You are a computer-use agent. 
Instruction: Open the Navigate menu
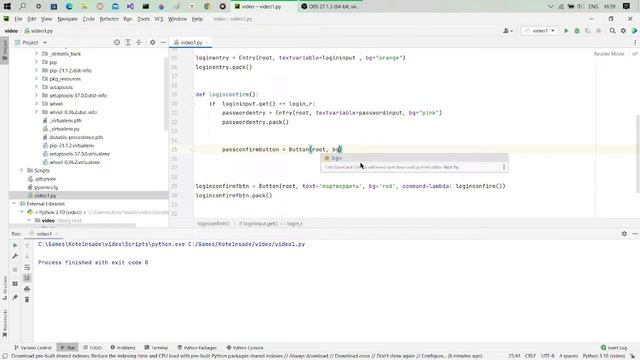coord(67,19)
